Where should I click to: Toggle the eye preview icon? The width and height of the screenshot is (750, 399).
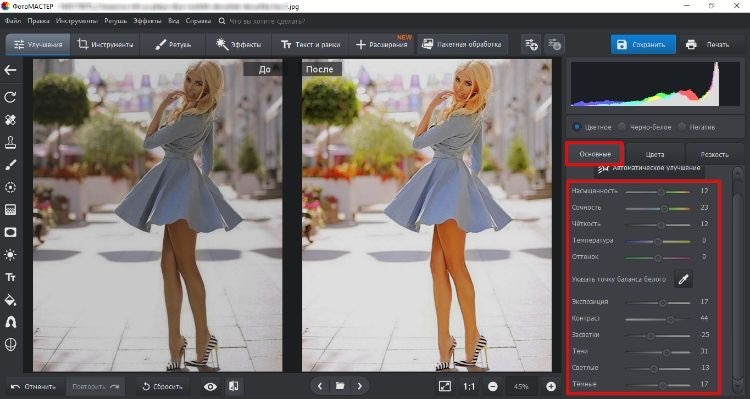point(210,387)
